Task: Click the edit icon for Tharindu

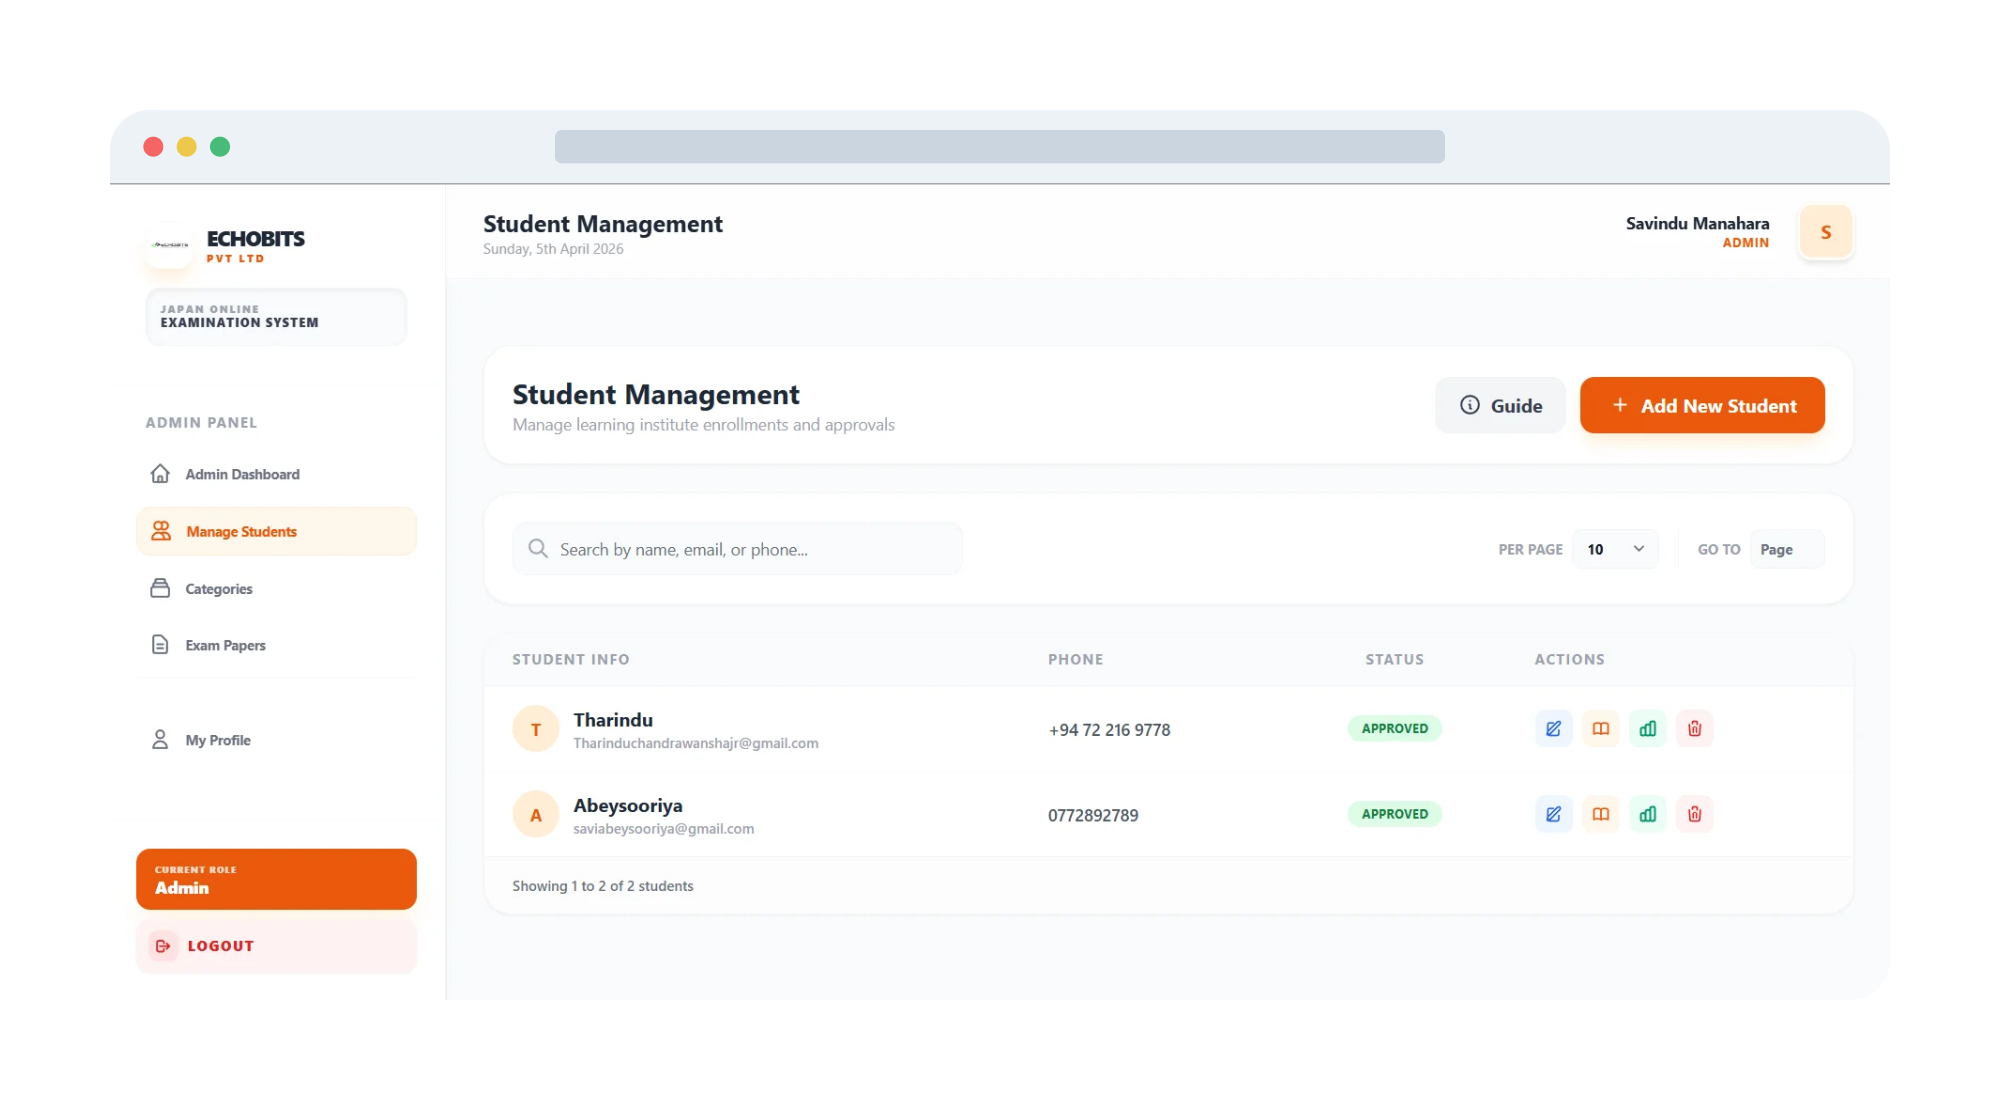Action: pyautogui.click(x=1553, y=728)
